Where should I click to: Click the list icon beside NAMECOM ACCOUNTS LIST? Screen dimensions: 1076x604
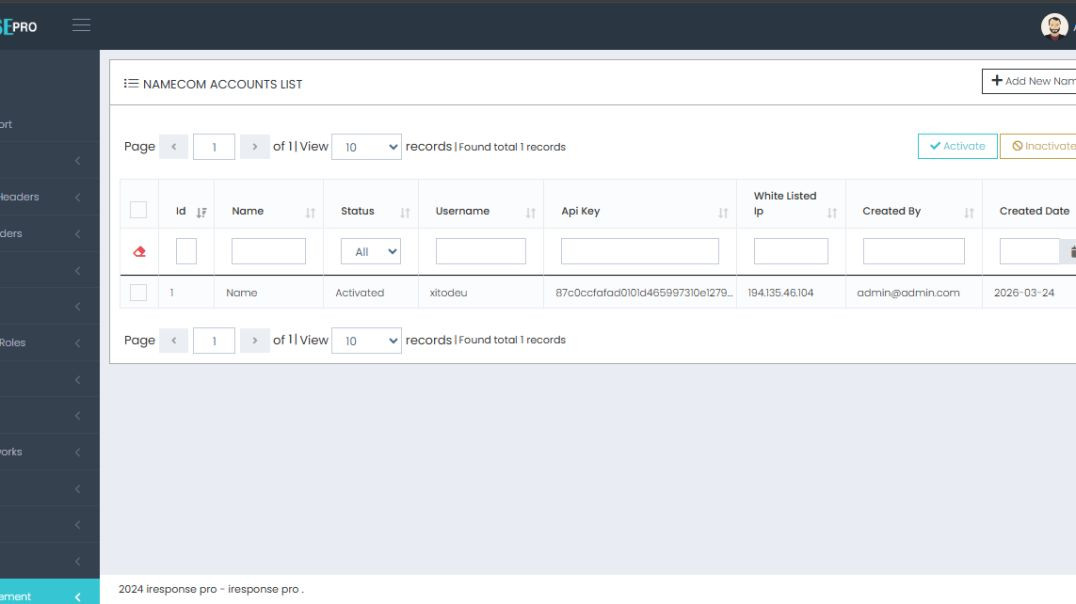(x=131, y=83)
